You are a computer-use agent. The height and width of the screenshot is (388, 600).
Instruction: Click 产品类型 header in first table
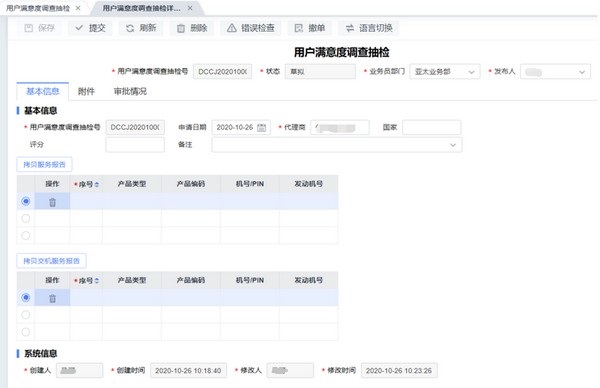[x=132, y=184]
